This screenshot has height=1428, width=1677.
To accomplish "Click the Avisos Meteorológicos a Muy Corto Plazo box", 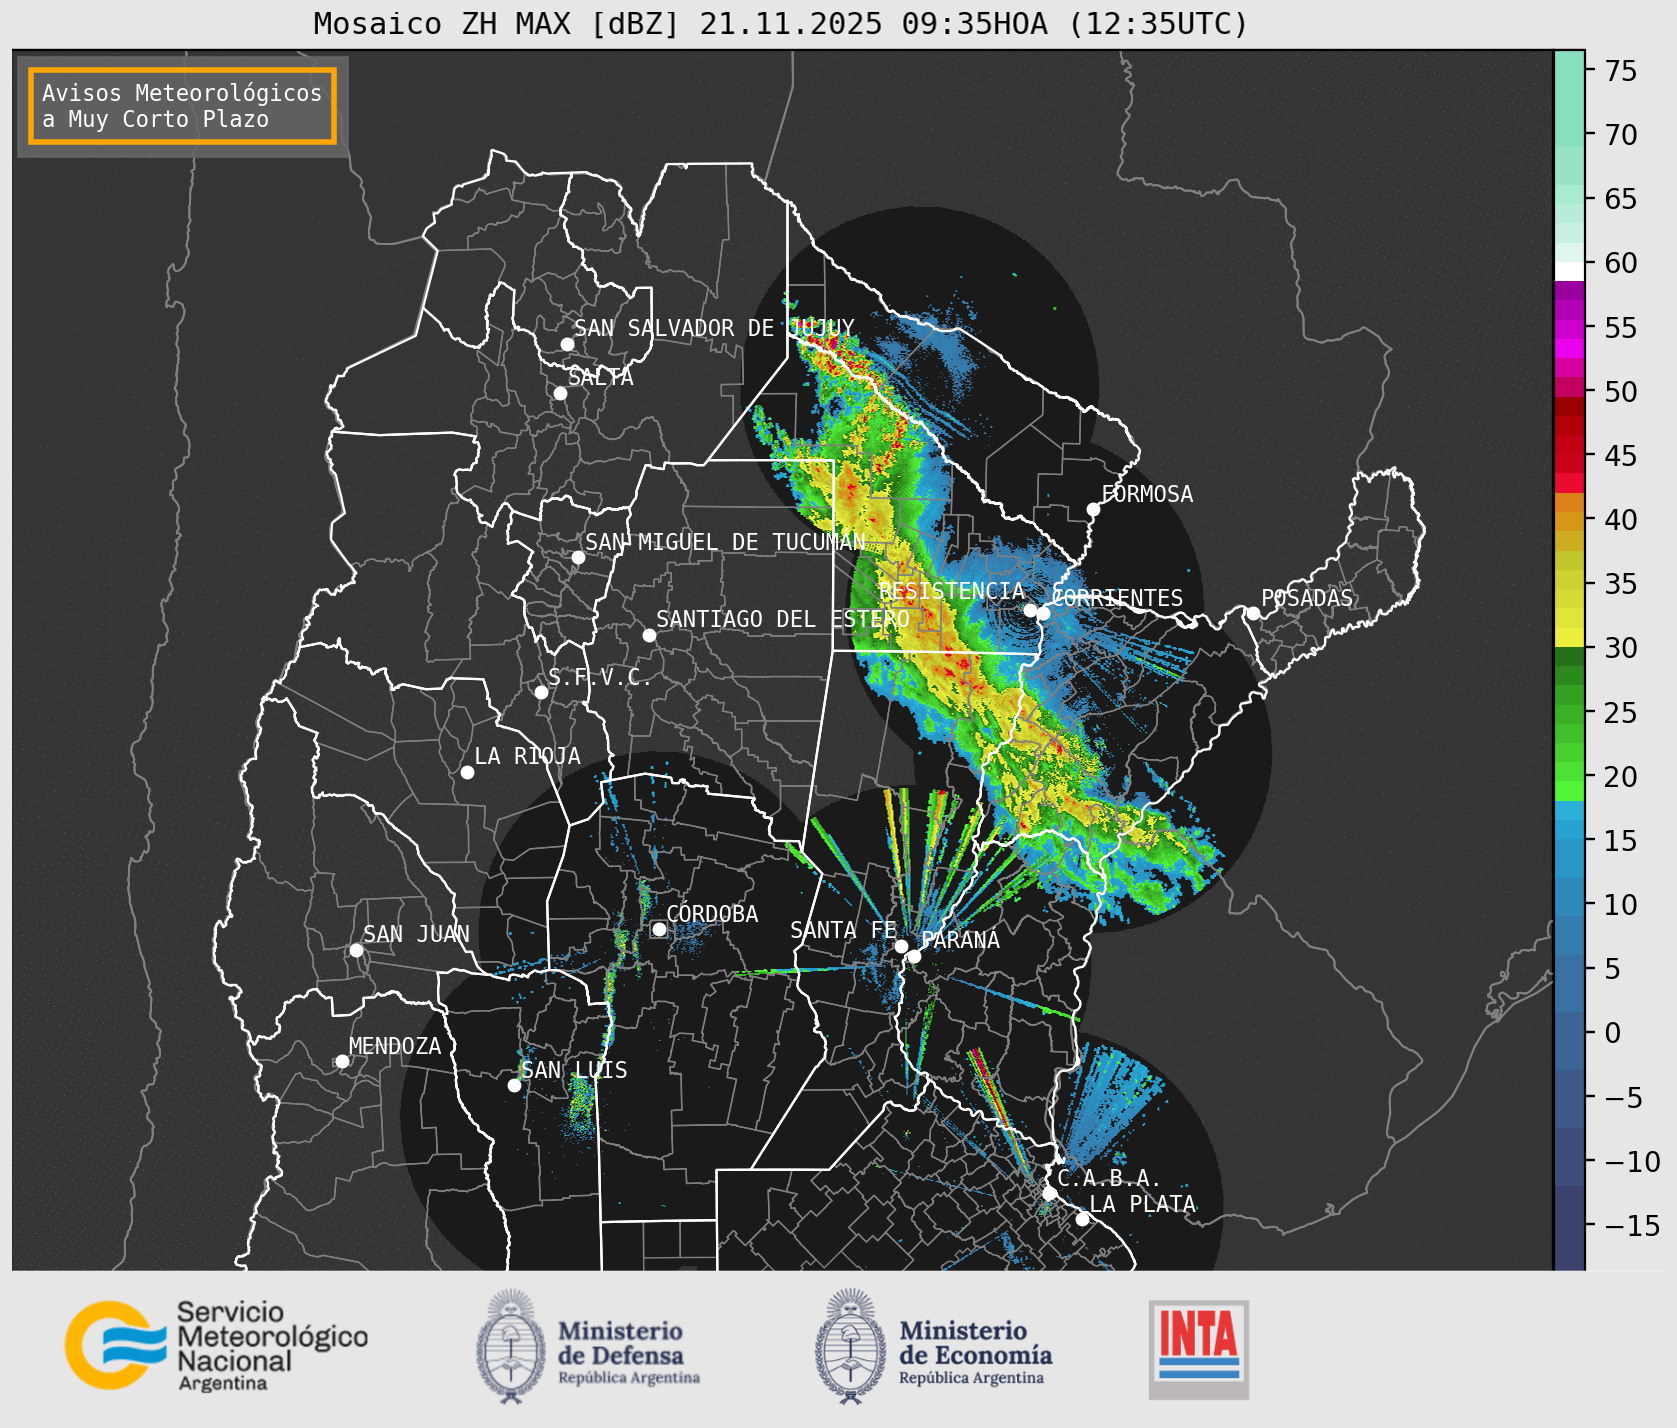I will (182, 106).
